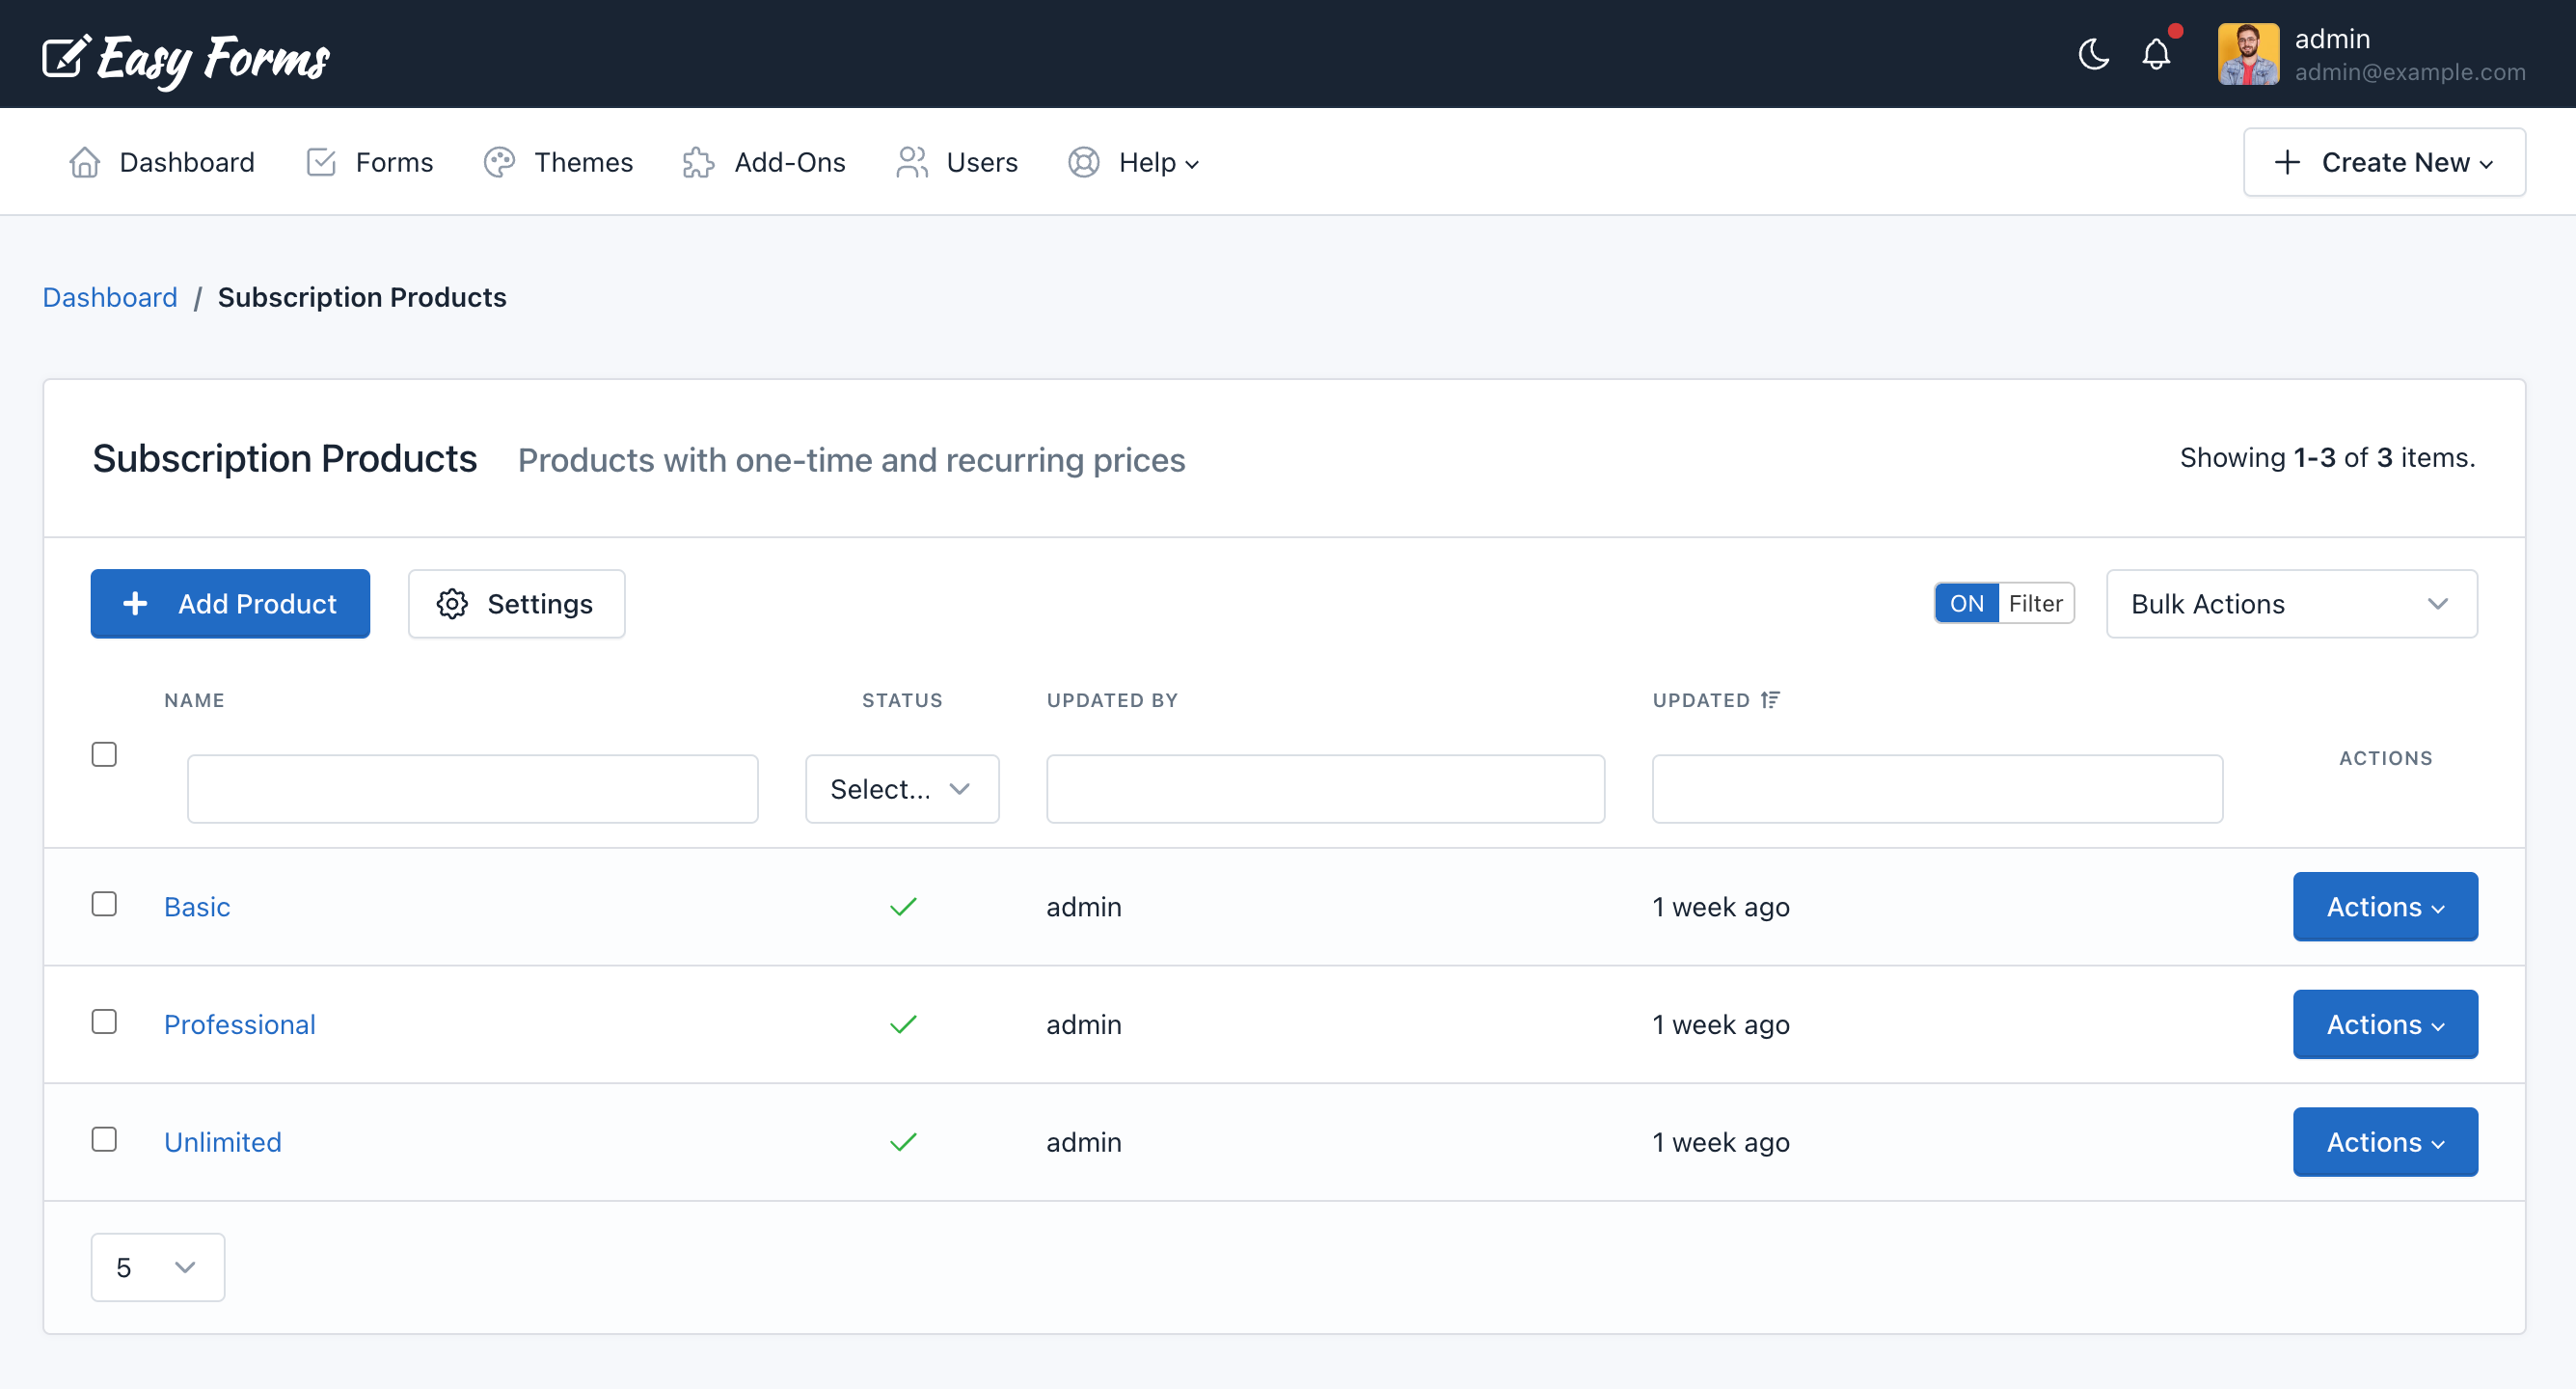
Task: Check the checkbox for the Basic product
Action: pos(104,903)
